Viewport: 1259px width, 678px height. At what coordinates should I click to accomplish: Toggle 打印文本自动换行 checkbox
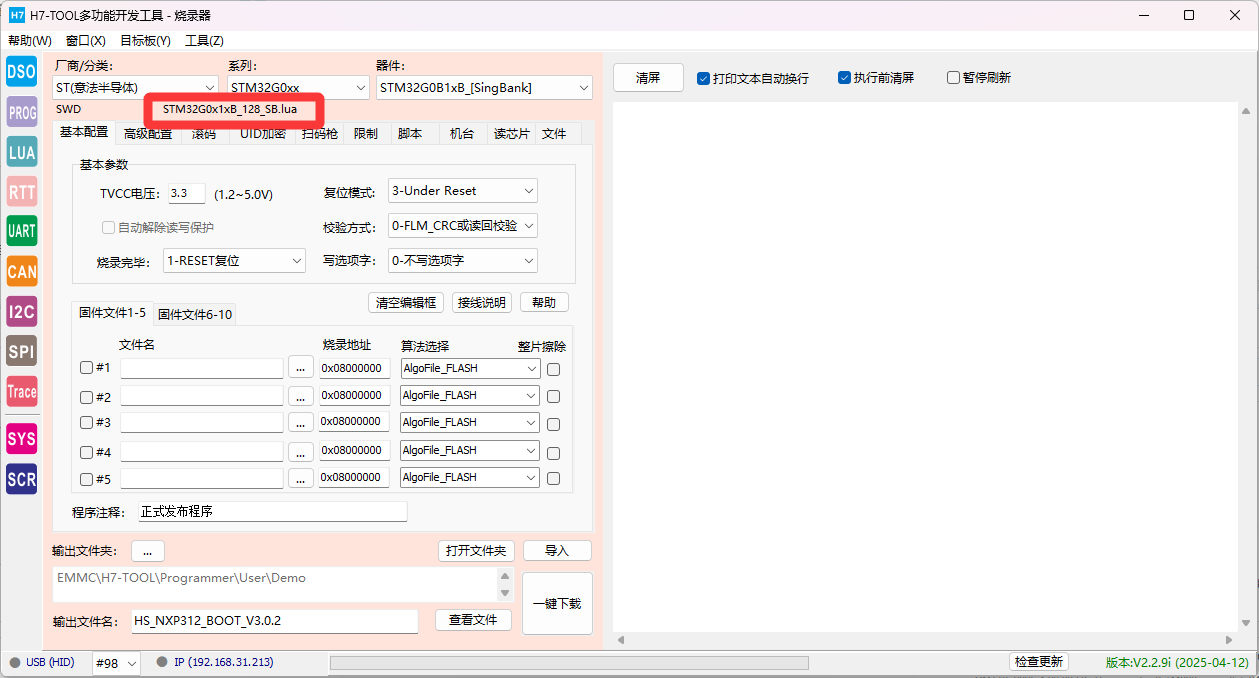(704, 78)
